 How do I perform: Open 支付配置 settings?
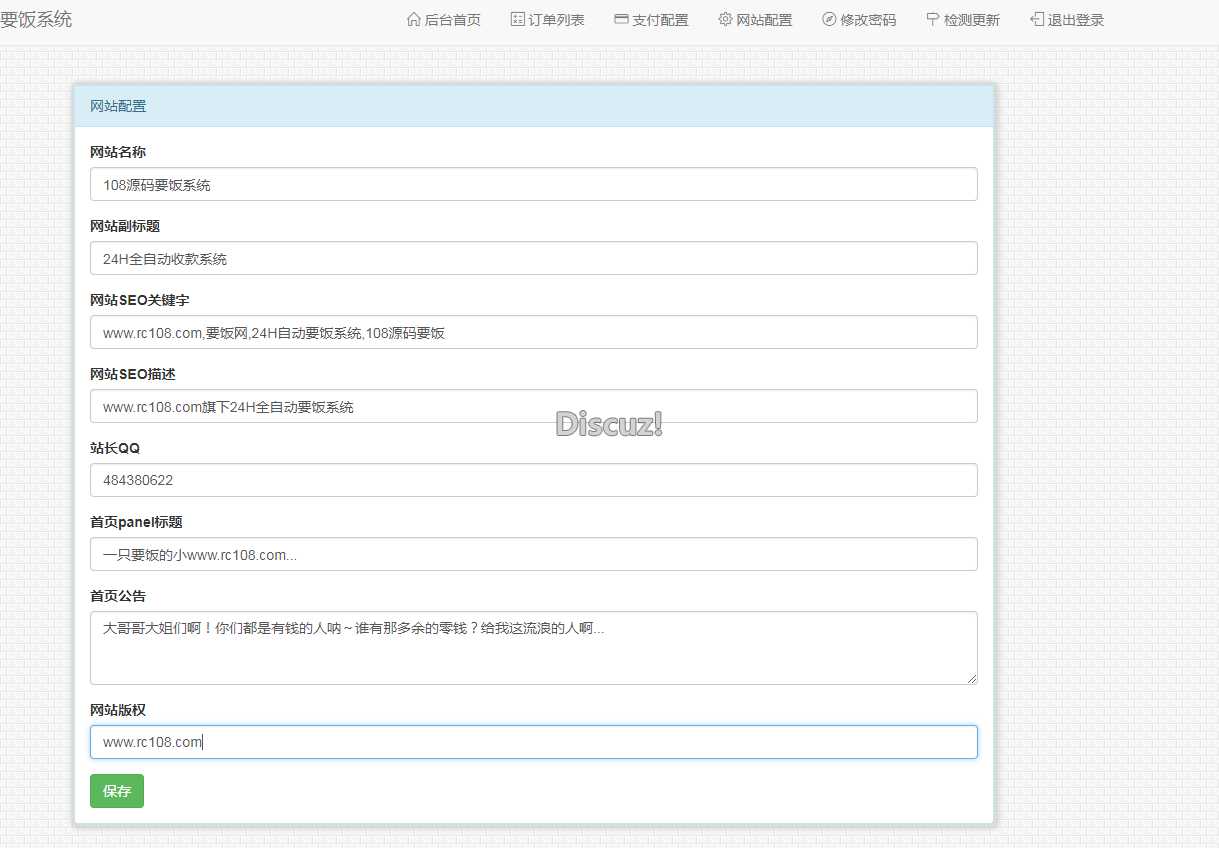(651, 20)
